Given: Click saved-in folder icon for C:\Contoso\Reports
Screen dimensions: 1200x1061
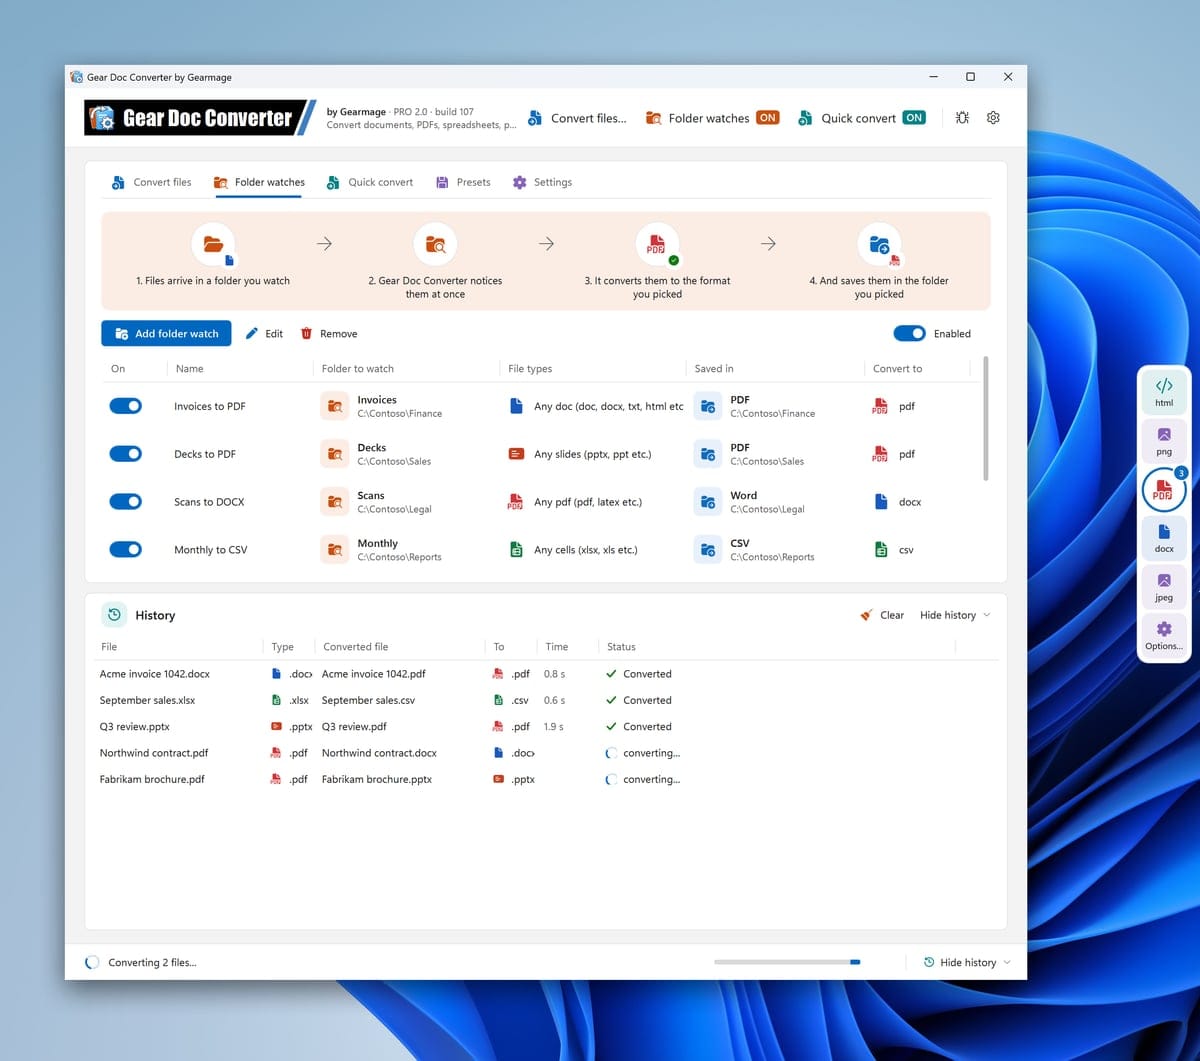Looking at the screenshot, I should pos(708,550).
